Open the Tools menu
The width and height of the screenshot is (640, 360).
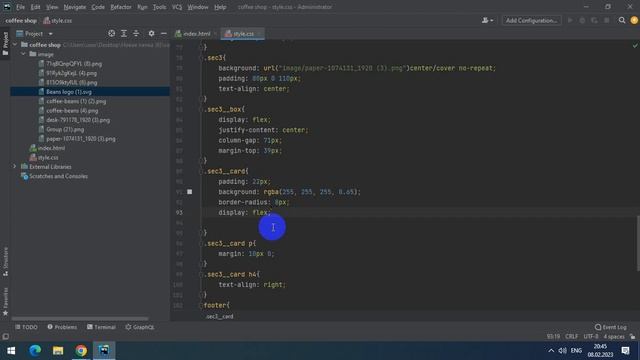click(159, 7)
